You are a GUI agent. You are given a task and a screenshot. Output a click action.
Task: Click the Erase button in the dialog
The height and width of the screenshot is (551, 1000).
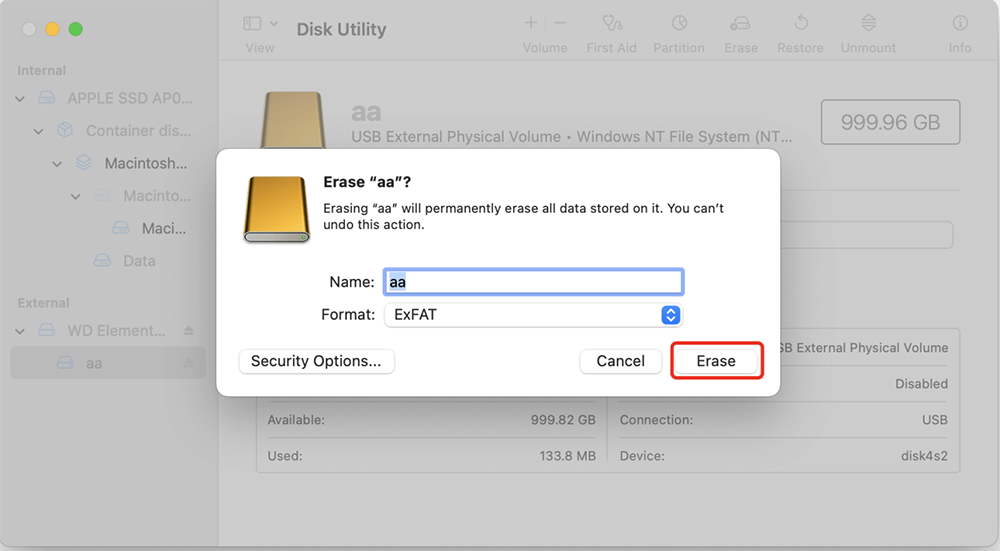pyautogui.click(x=716, y=361)
